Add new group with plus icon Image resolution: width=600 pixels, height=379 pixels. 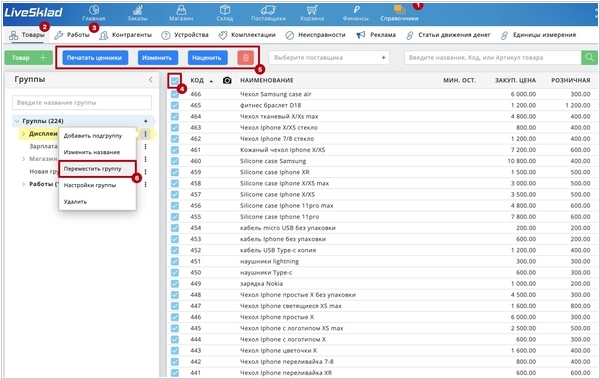click(x=146, y=121)
